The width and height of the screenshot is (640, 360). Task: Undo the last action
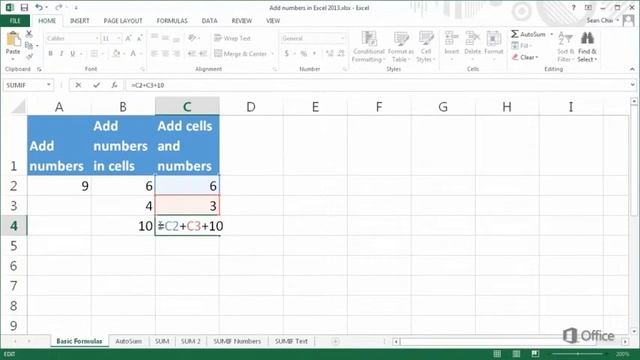[39, 7]
